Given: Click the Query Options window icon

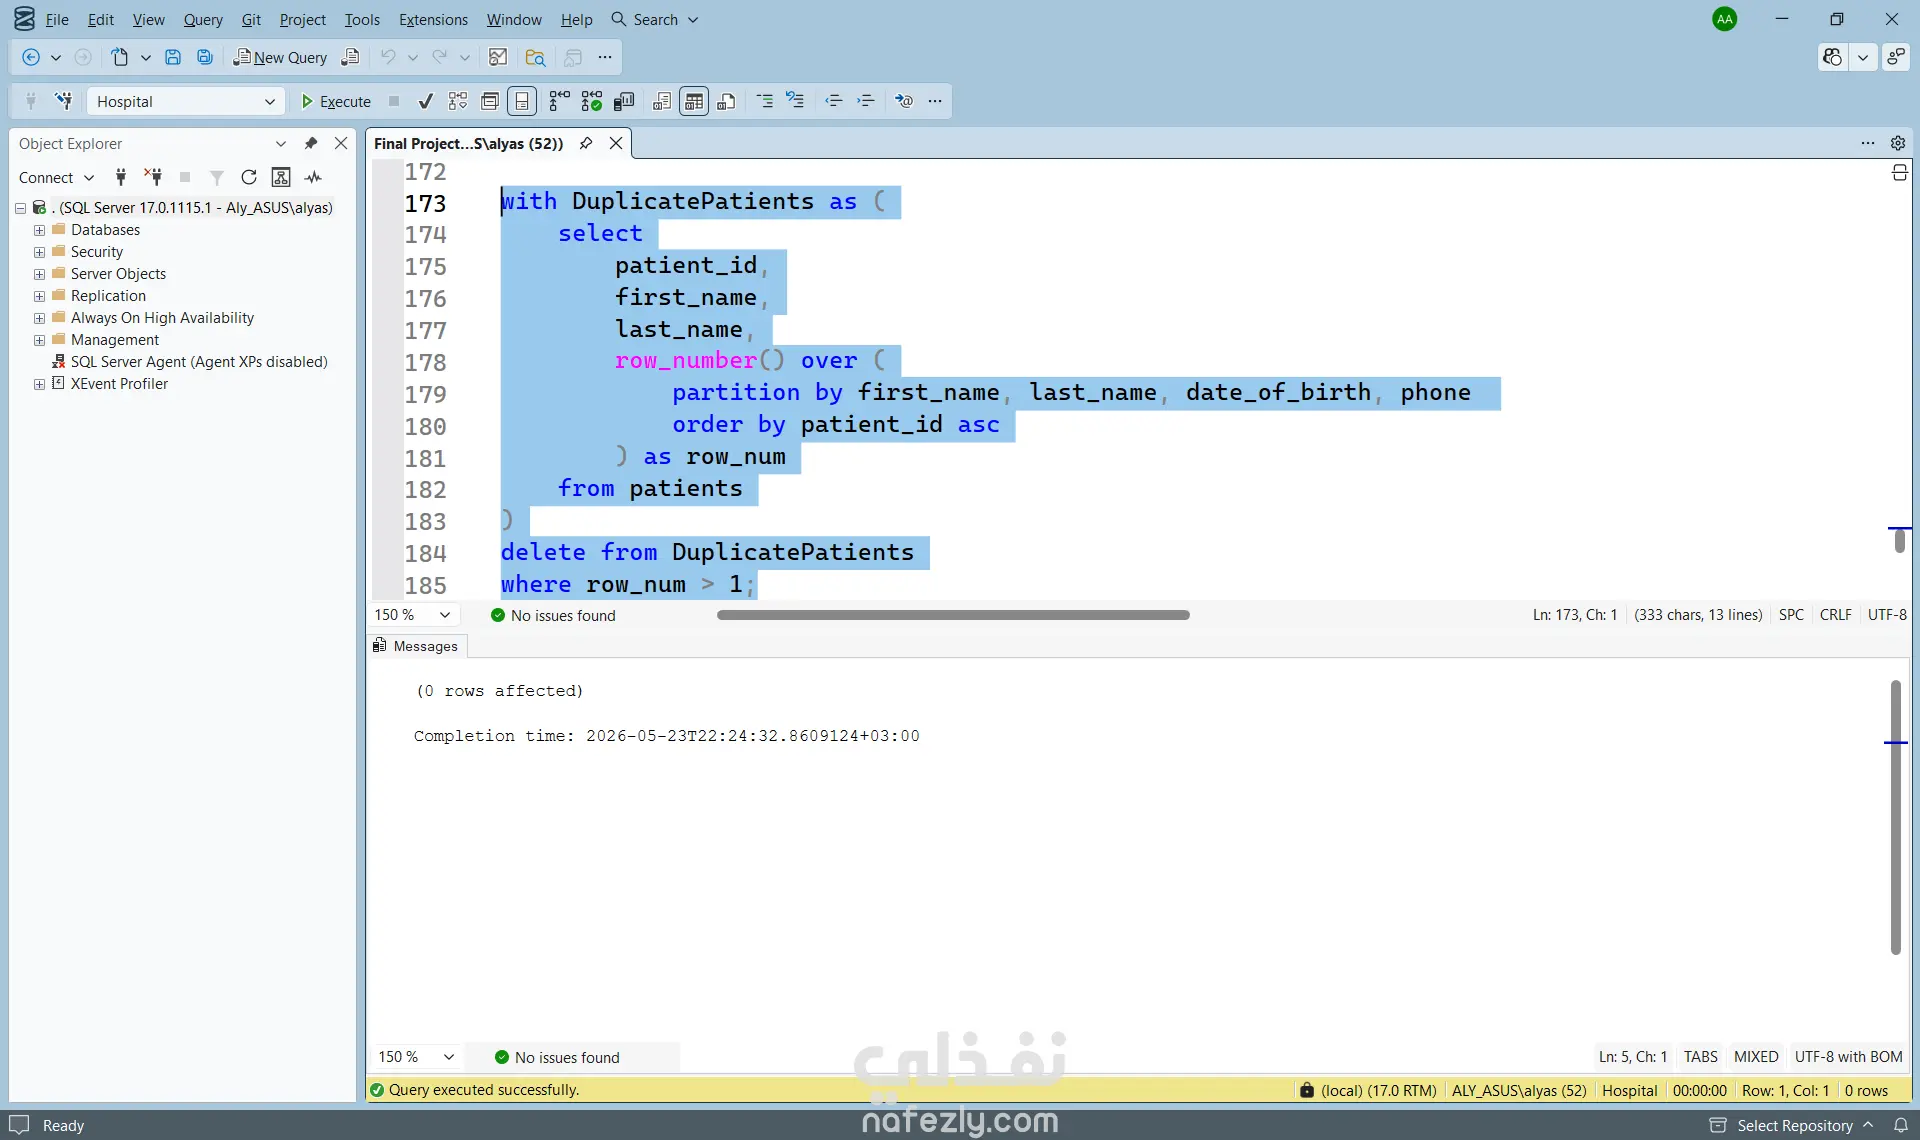Looking at the screenshot, I should (x=490, y=101).
